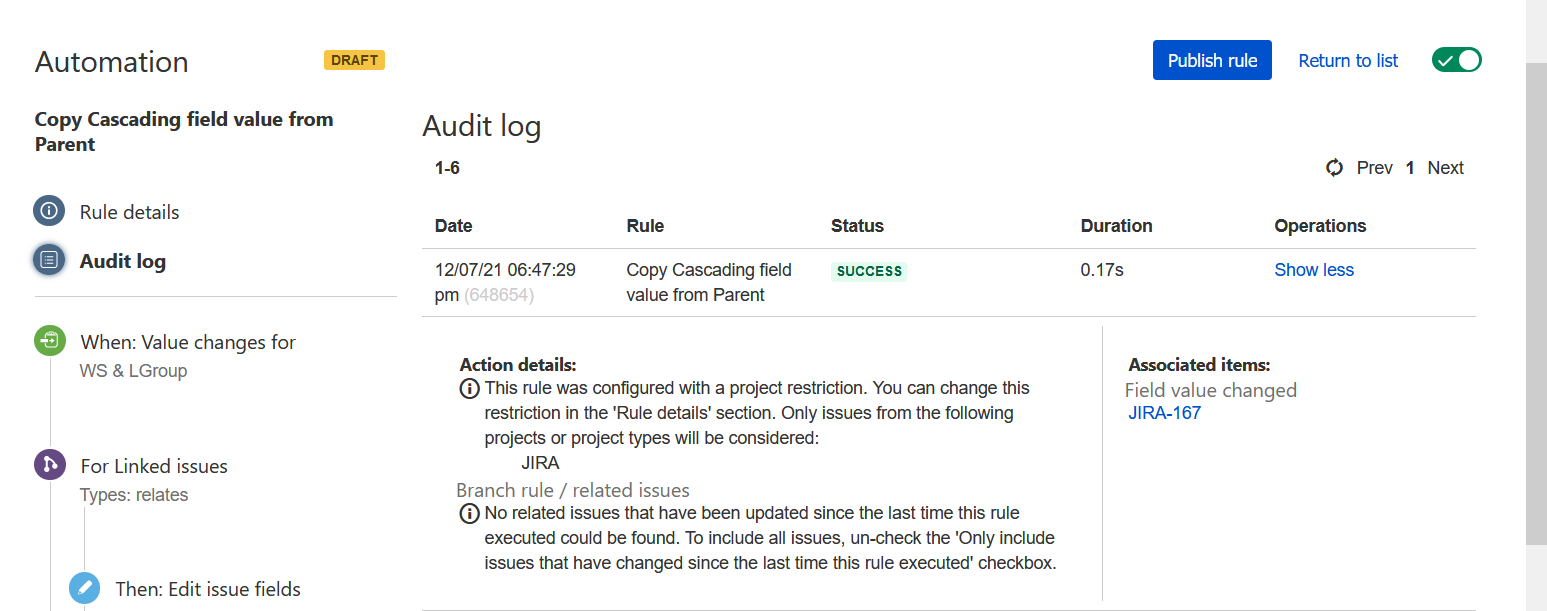Viewport: 1547px width, 611px height.
Task: Click the Publish rule button
Action: [x=1212, y=60]
